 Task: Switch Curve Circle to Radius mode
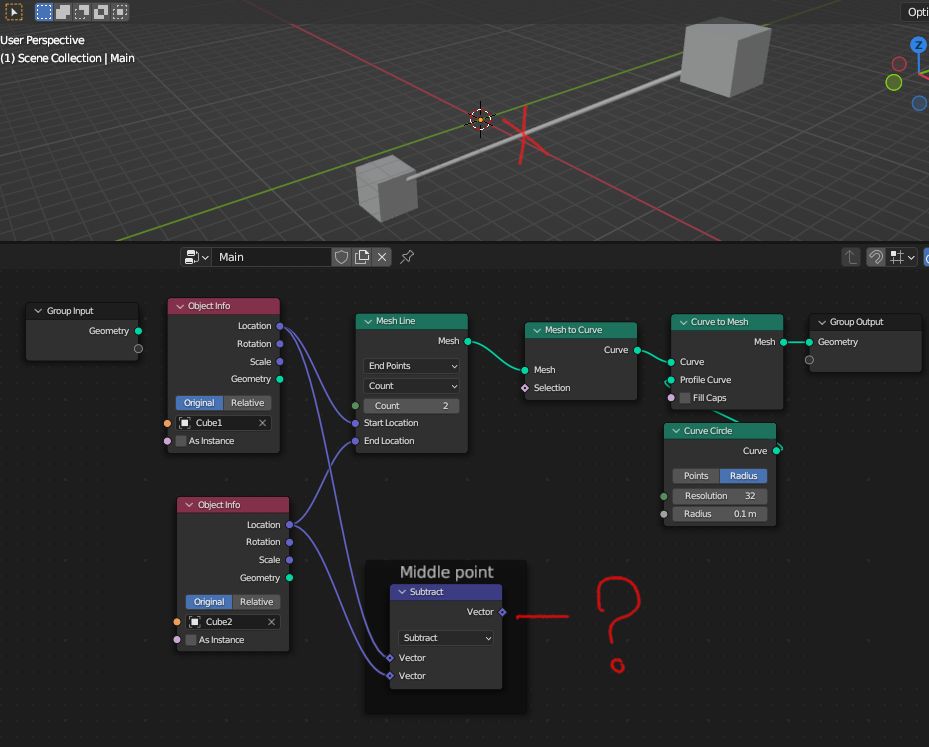click(744, 476)
